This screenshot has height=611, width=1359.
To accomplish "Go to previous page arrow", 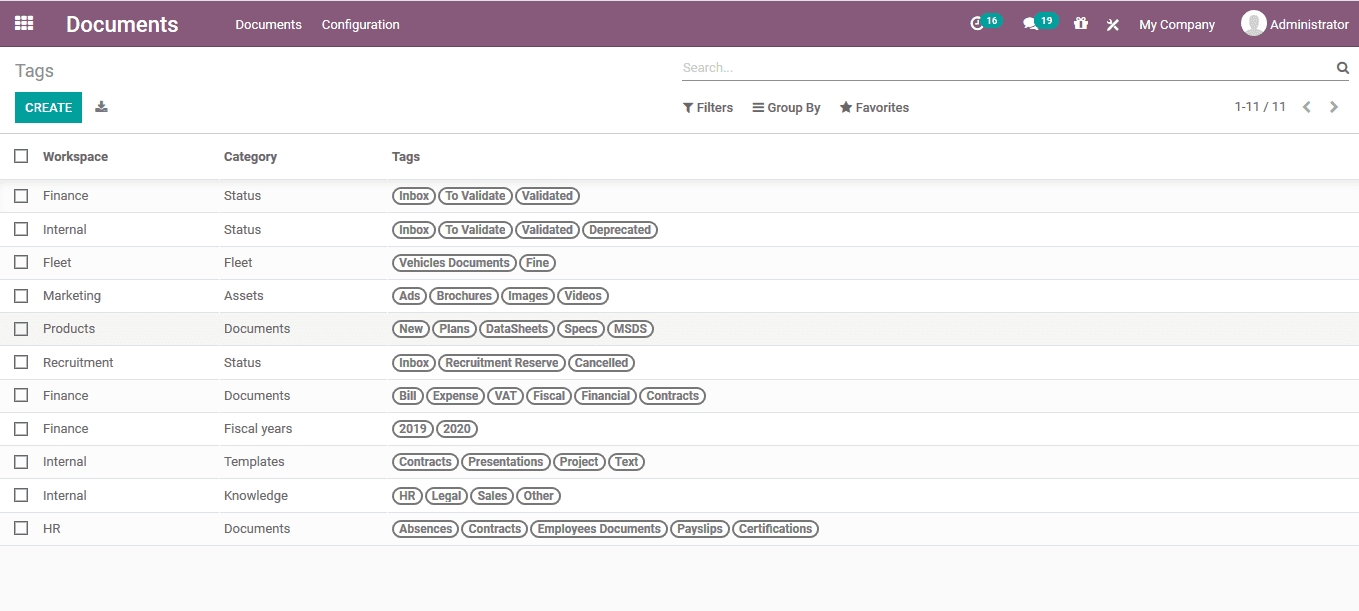I will pyautogui.click(x=1306, y=107).
